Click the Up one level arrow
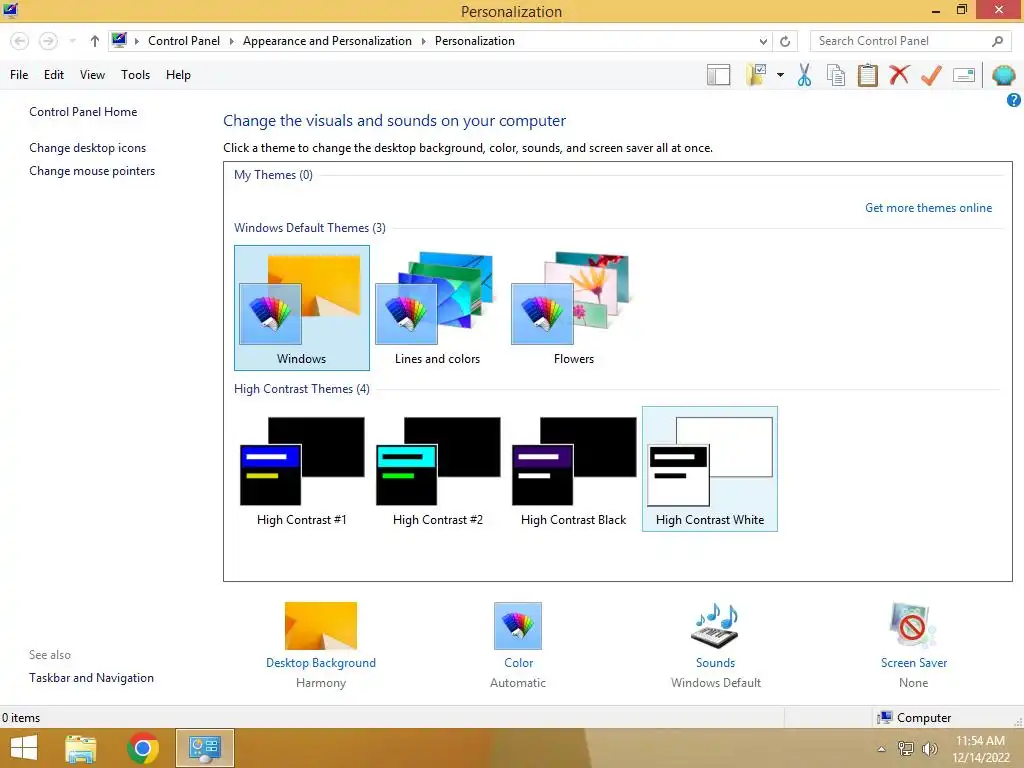Screen dimensions: 1024x768 click(x=95, y=41)
